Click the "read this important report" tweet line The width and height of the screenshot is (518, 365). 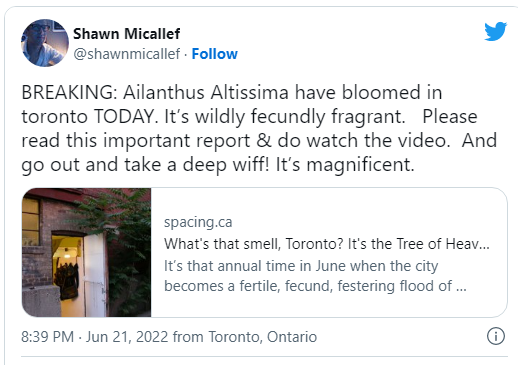coord(259,140)
